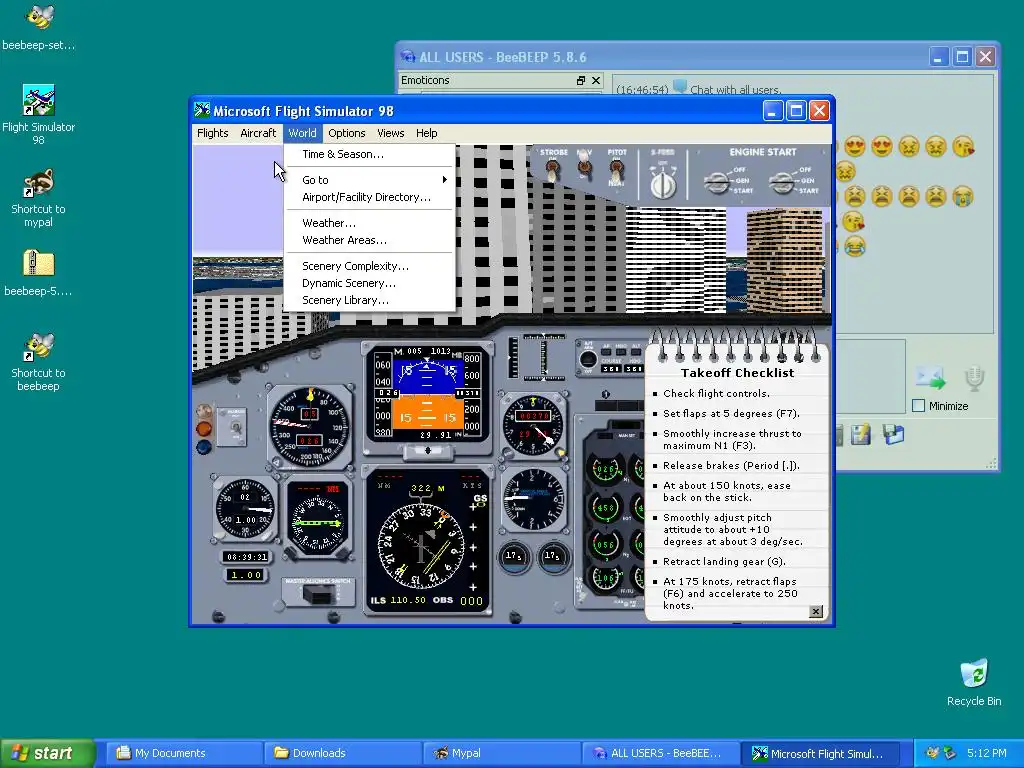
Task: Click 'Retract landing gear (G).' checklist line
Action: [724, 562]
